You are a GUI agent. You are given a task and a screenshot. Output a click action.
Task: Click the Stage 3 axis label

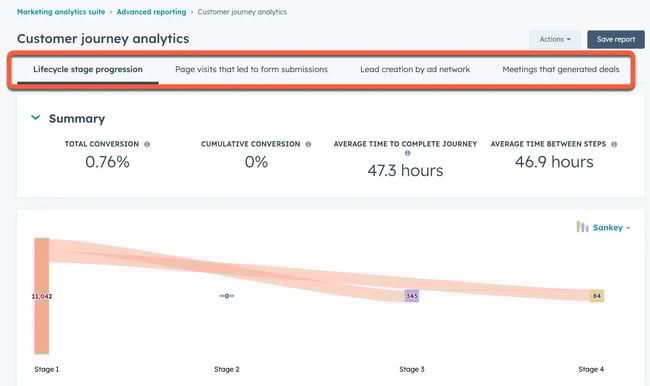pyautogui.click(x=412, y=369)
